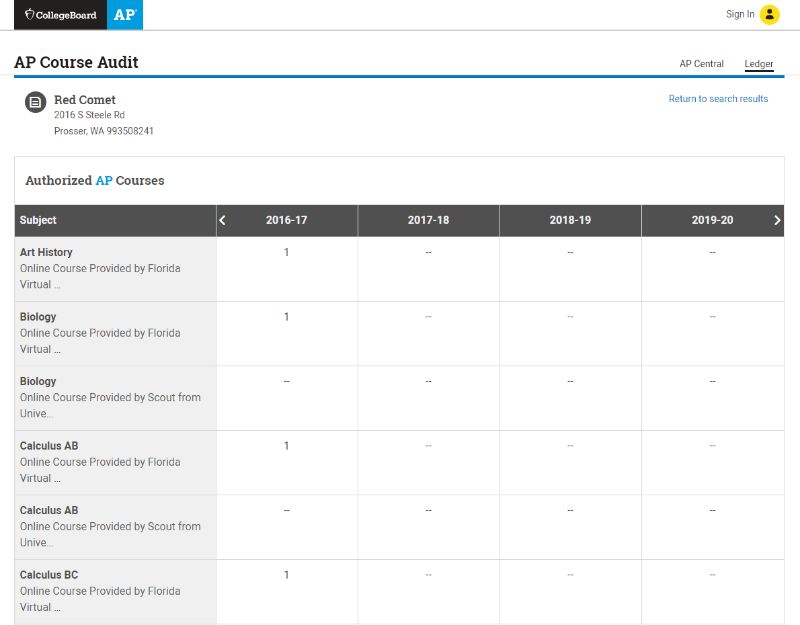
Task: Click the Red Comet school name
Action: click(x=85, y=99)
